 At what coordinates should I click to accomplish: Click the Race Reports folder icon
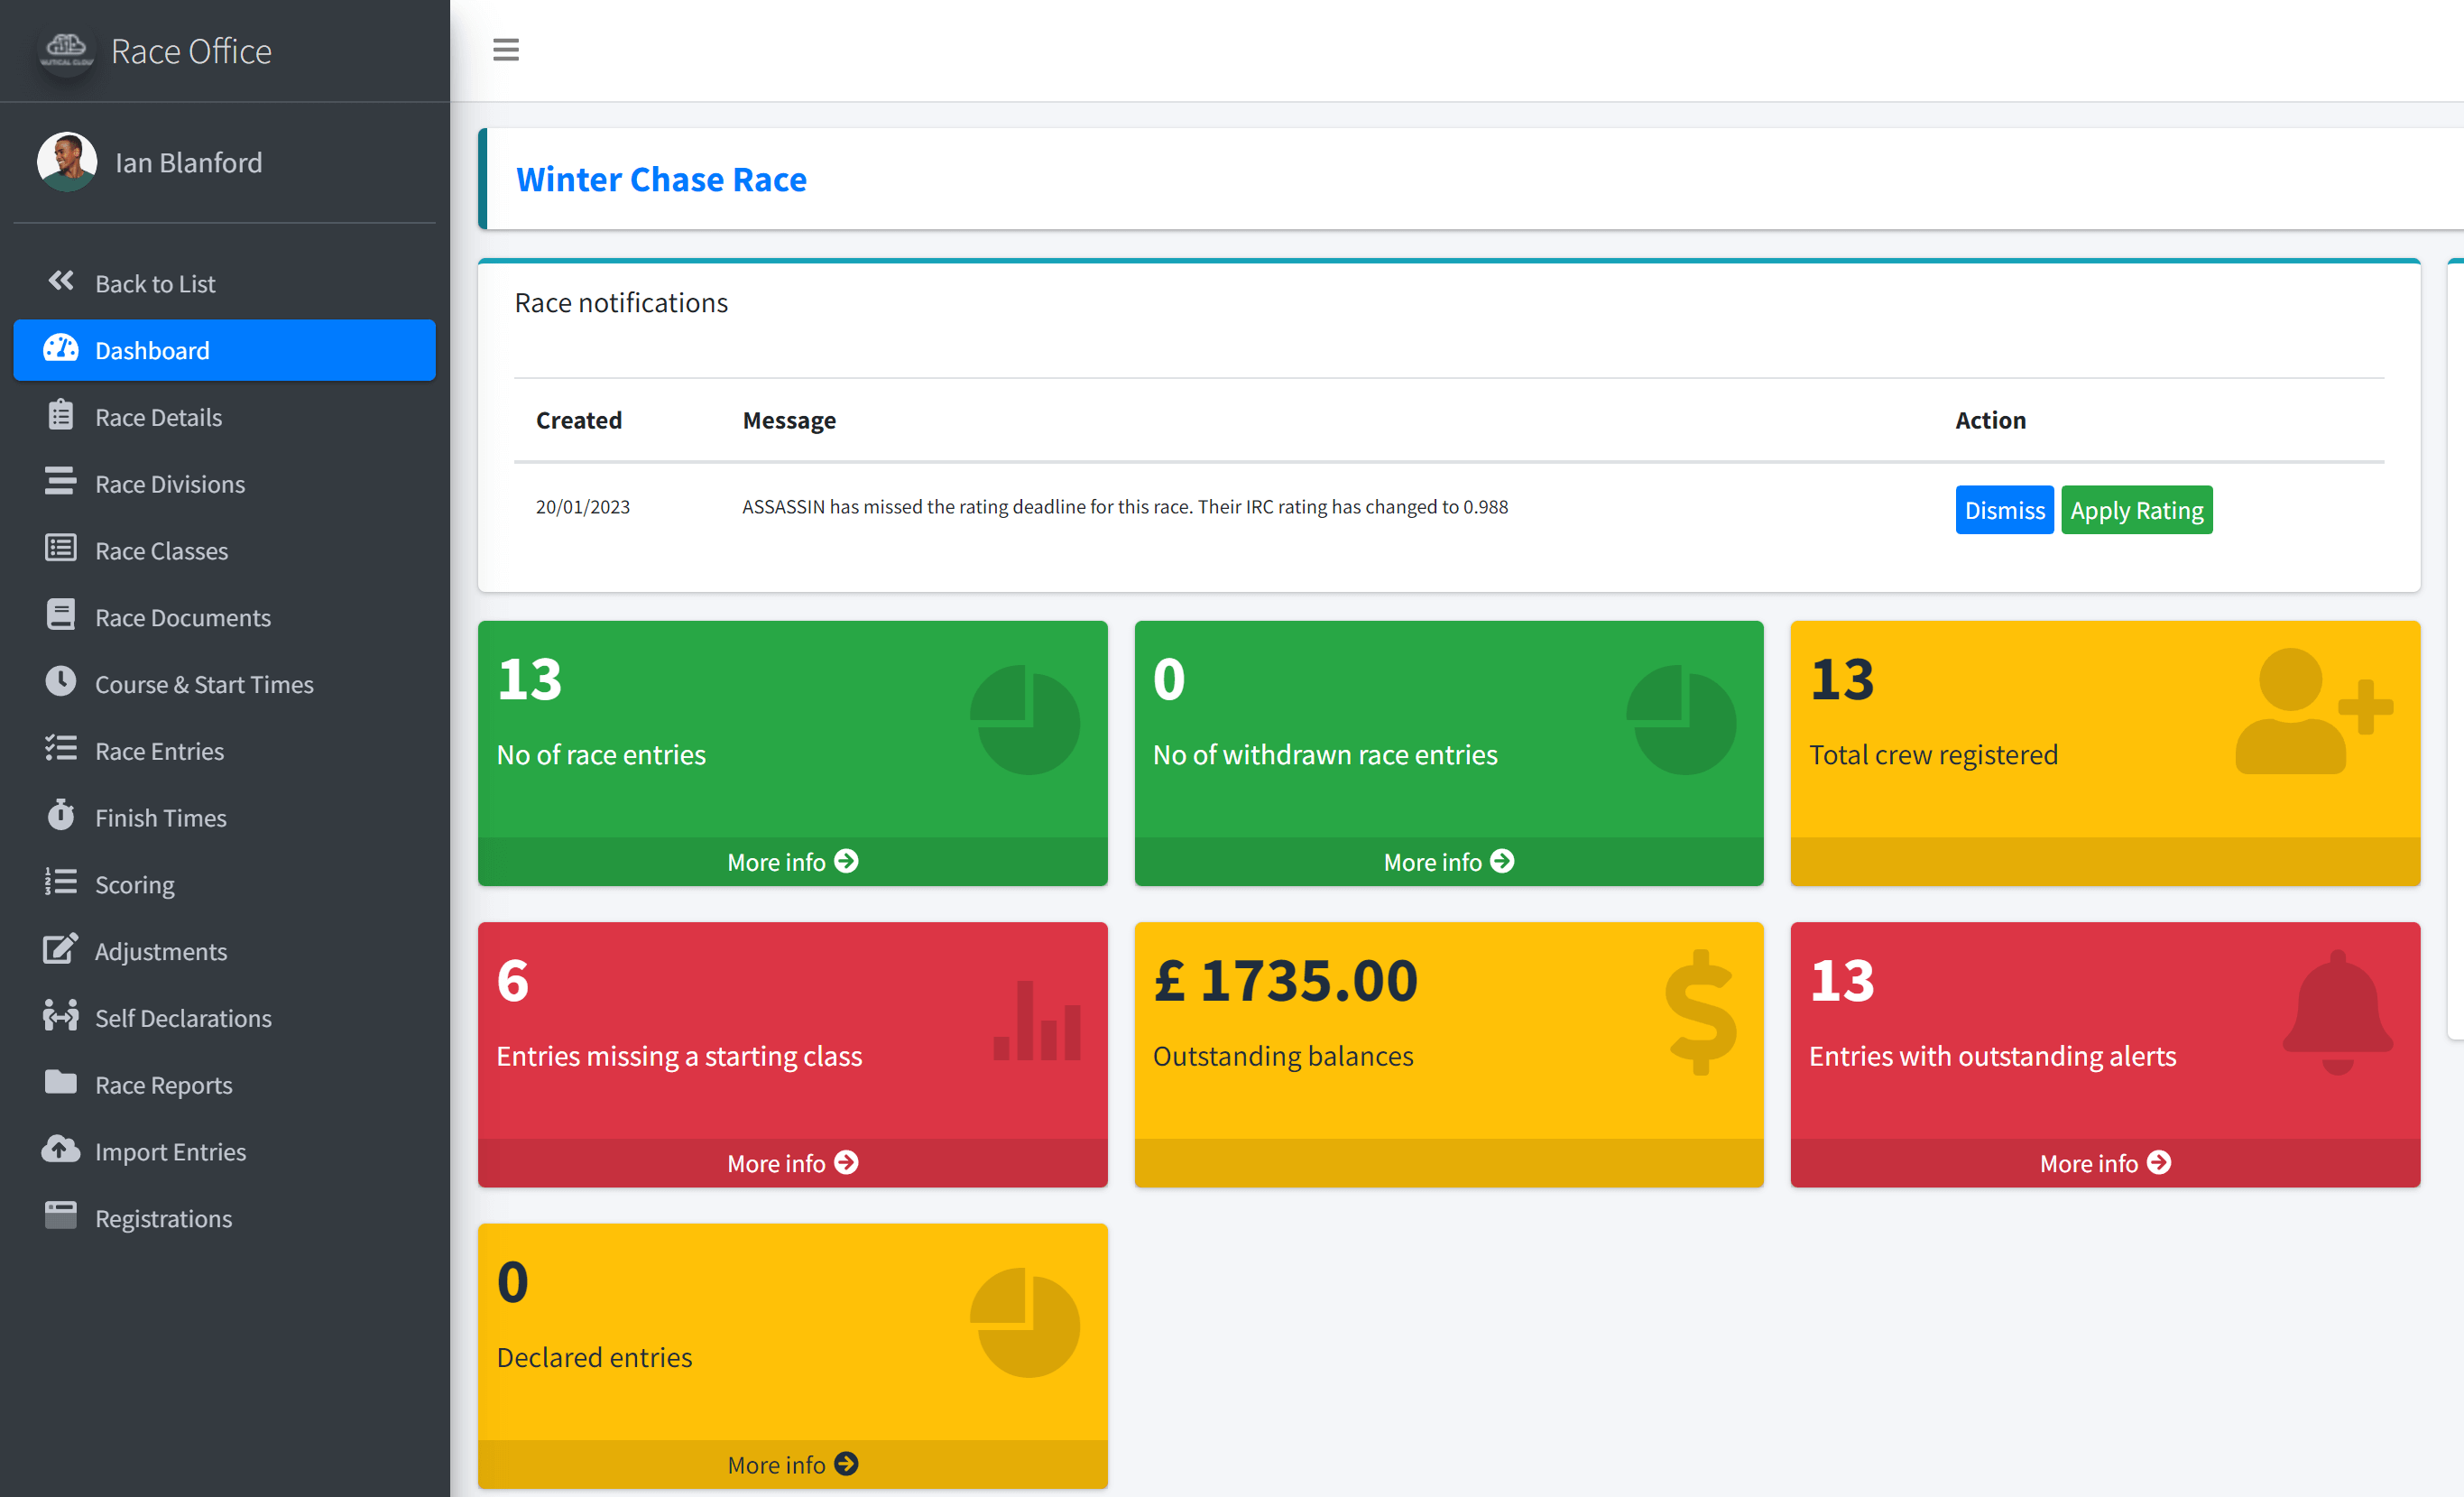[x=61, y=1082]
